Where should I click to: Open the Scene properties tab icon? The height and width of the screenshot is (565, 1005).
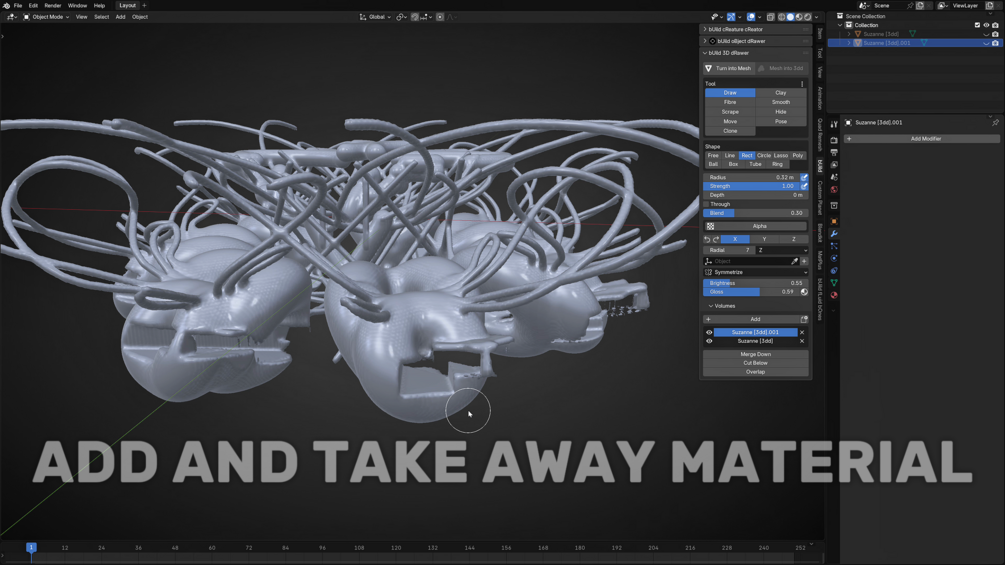point(834,177)
